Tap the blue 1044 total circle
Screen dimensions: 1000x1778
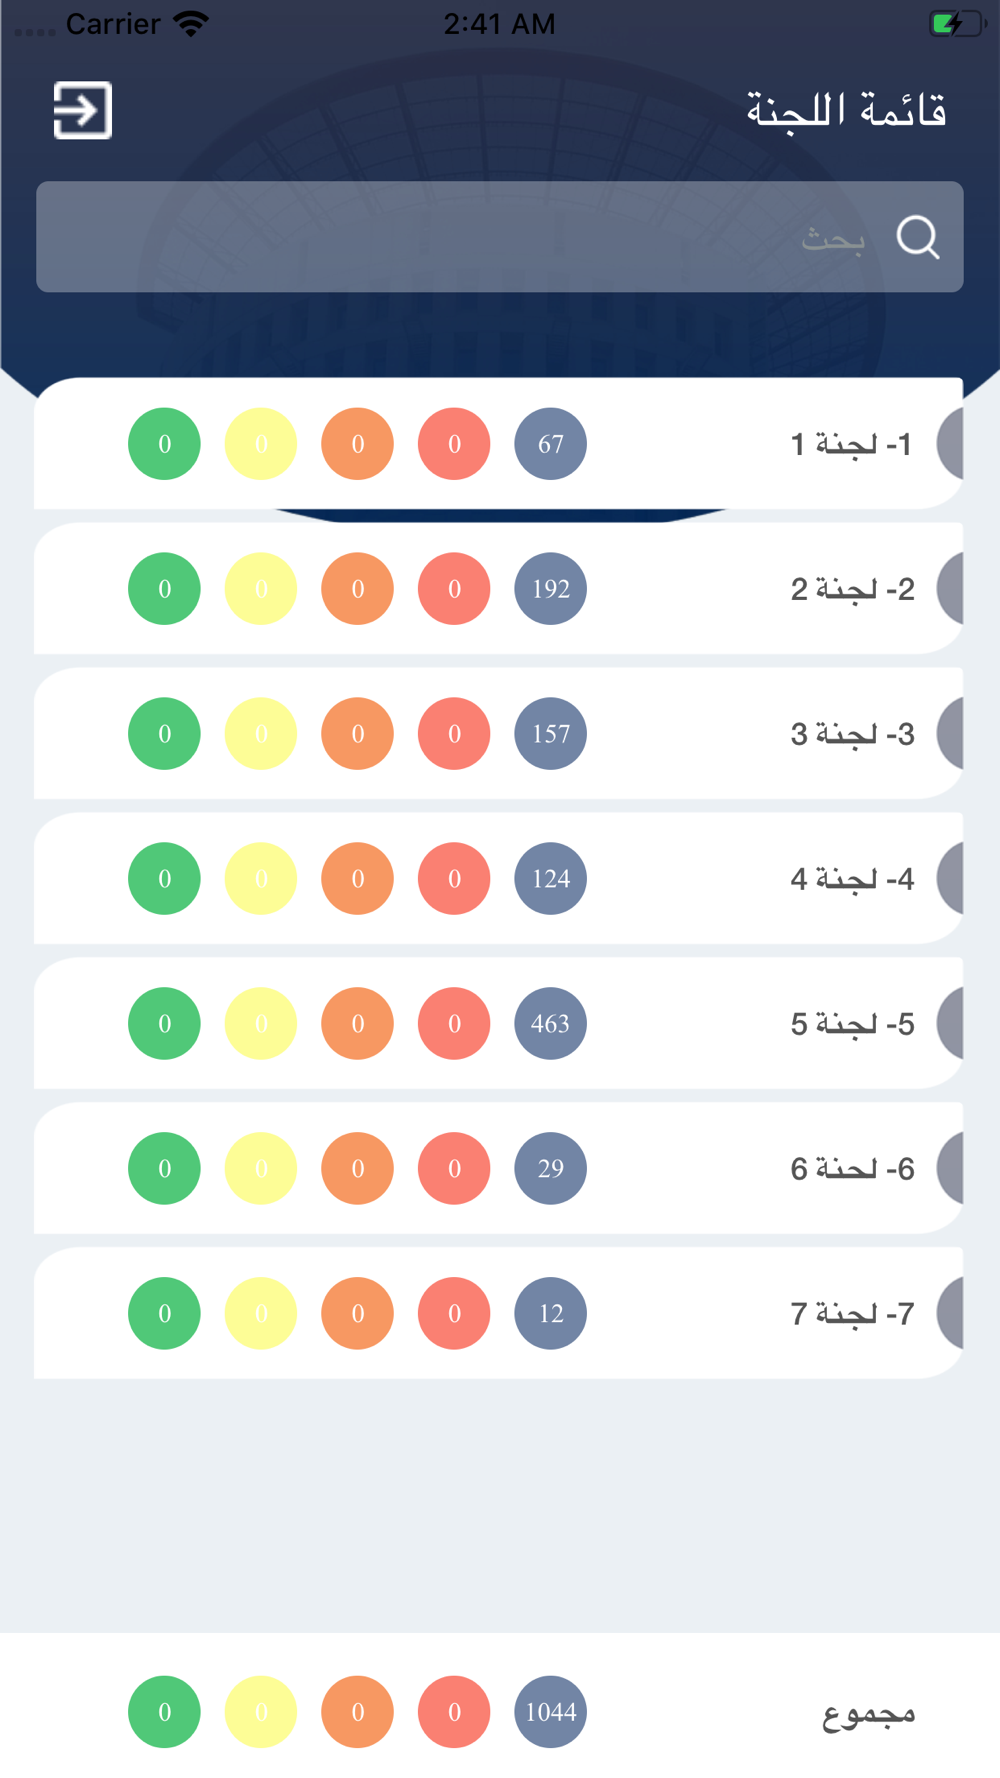tap(550, 1712)
